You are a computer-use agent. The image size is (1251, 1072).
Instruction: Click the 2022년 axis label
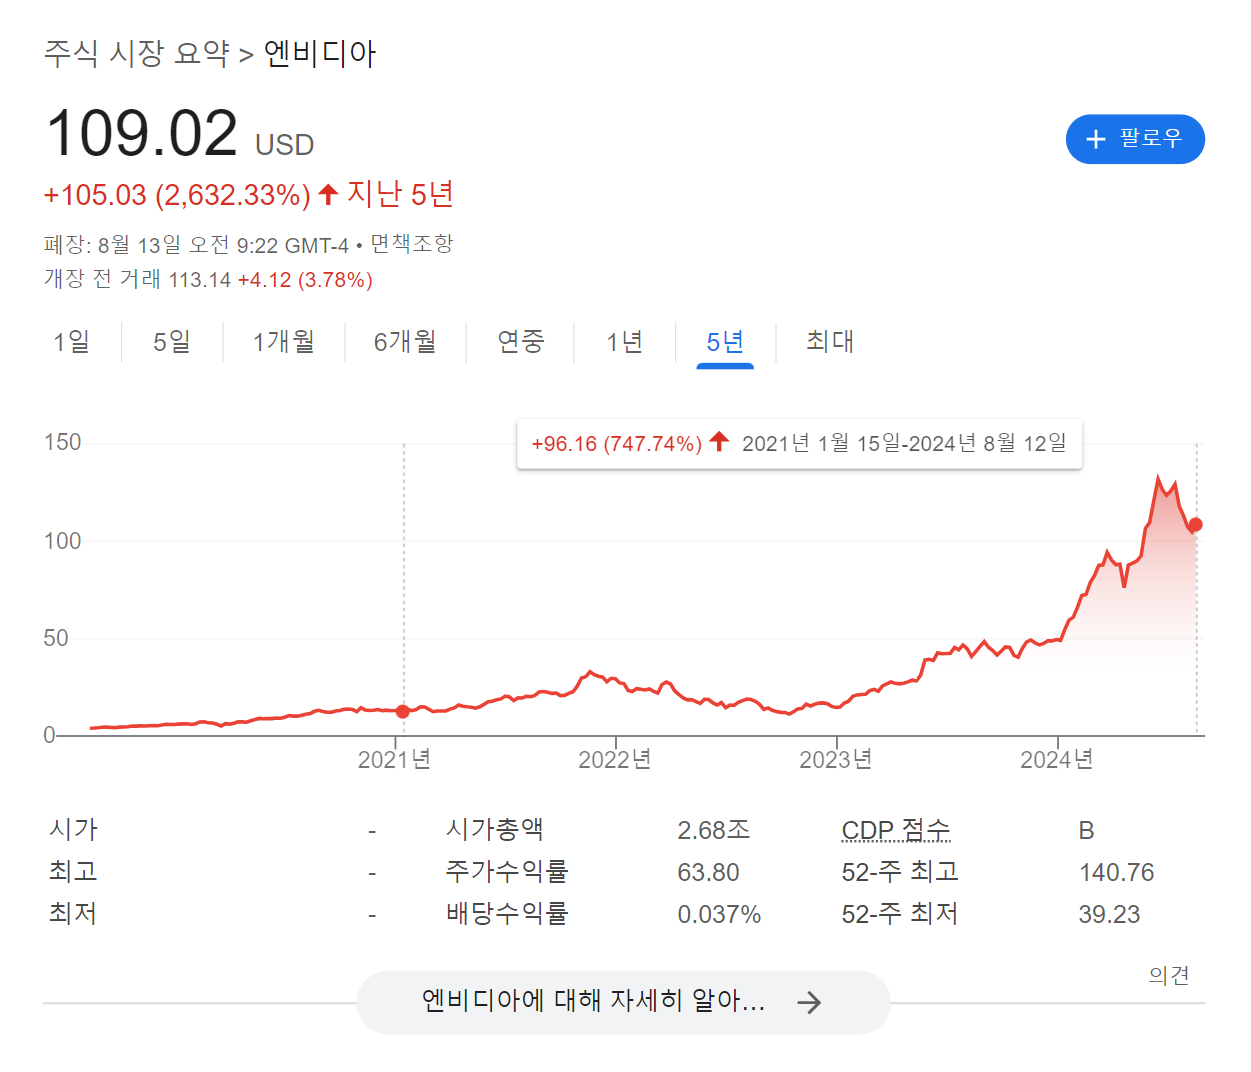coord(615,760)
